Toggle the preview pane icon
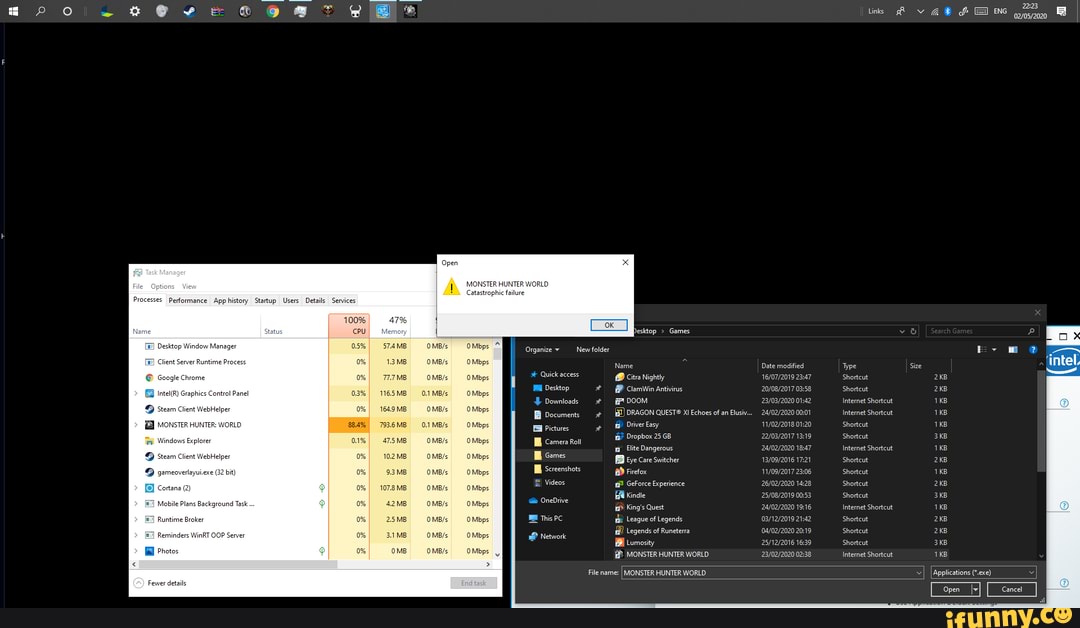This screenshot has height=628, width=1080. point(1012,350)
